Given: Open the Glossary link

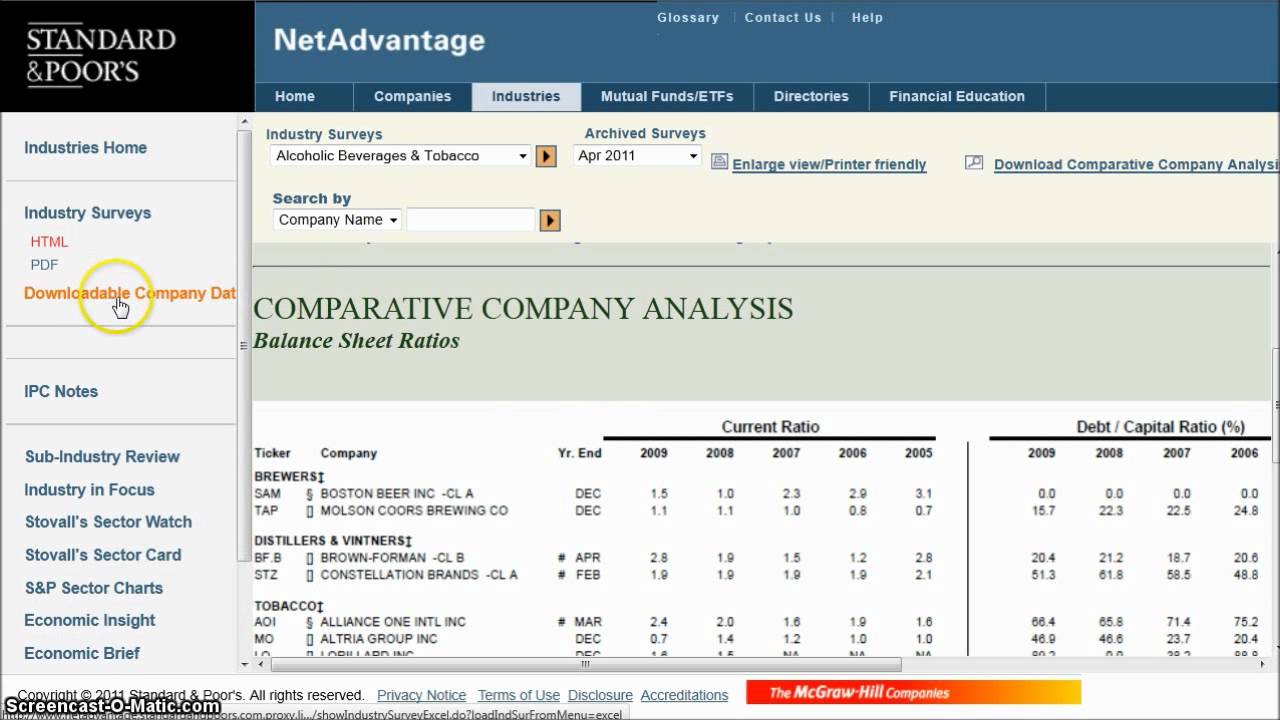Looking at the screenshot, I should (x=688, y=17).
